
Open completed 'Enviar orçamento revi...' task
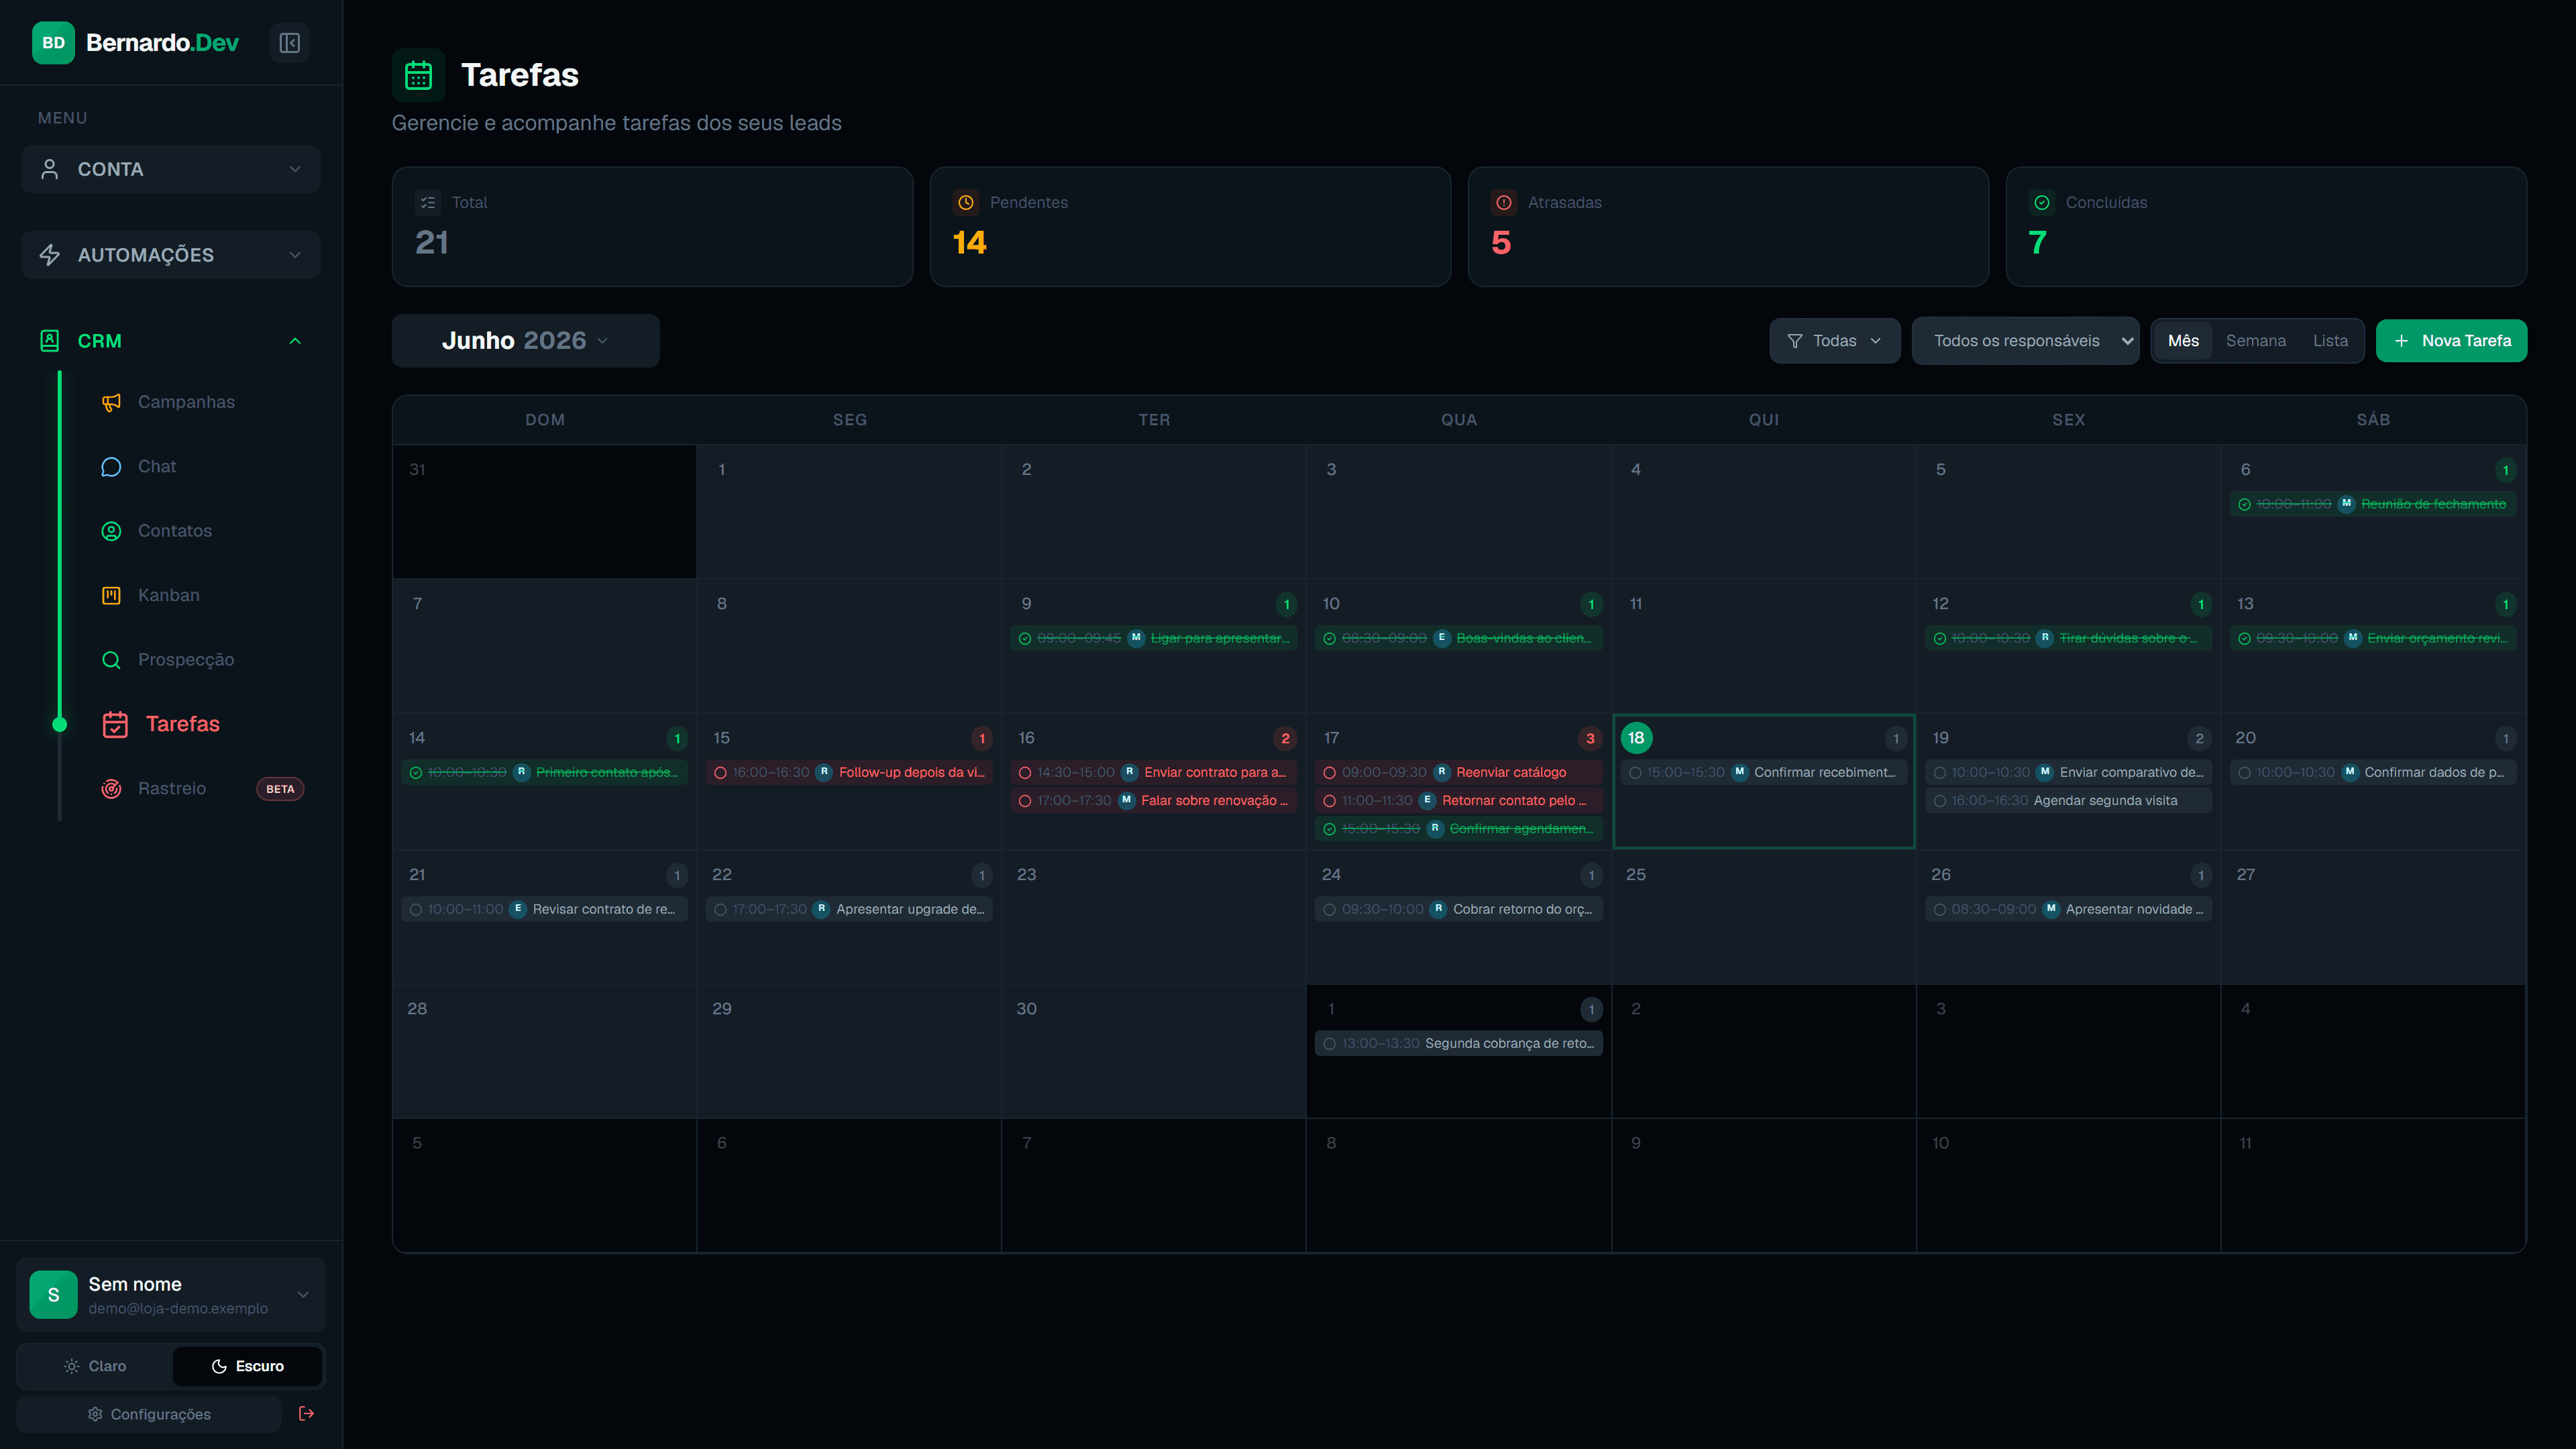(x=2373, y=638)
